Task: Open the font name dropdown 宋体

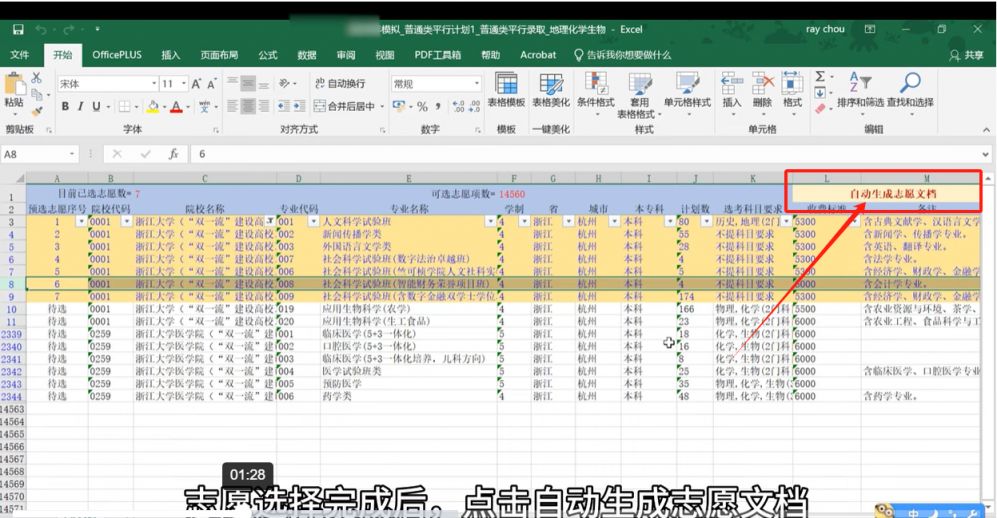Action: (154, 84)
